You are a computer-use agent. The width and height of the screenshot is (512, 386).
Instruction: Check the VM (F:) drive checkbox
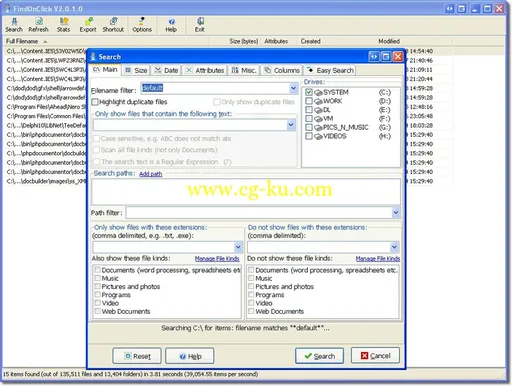click(x=309, y=118)
